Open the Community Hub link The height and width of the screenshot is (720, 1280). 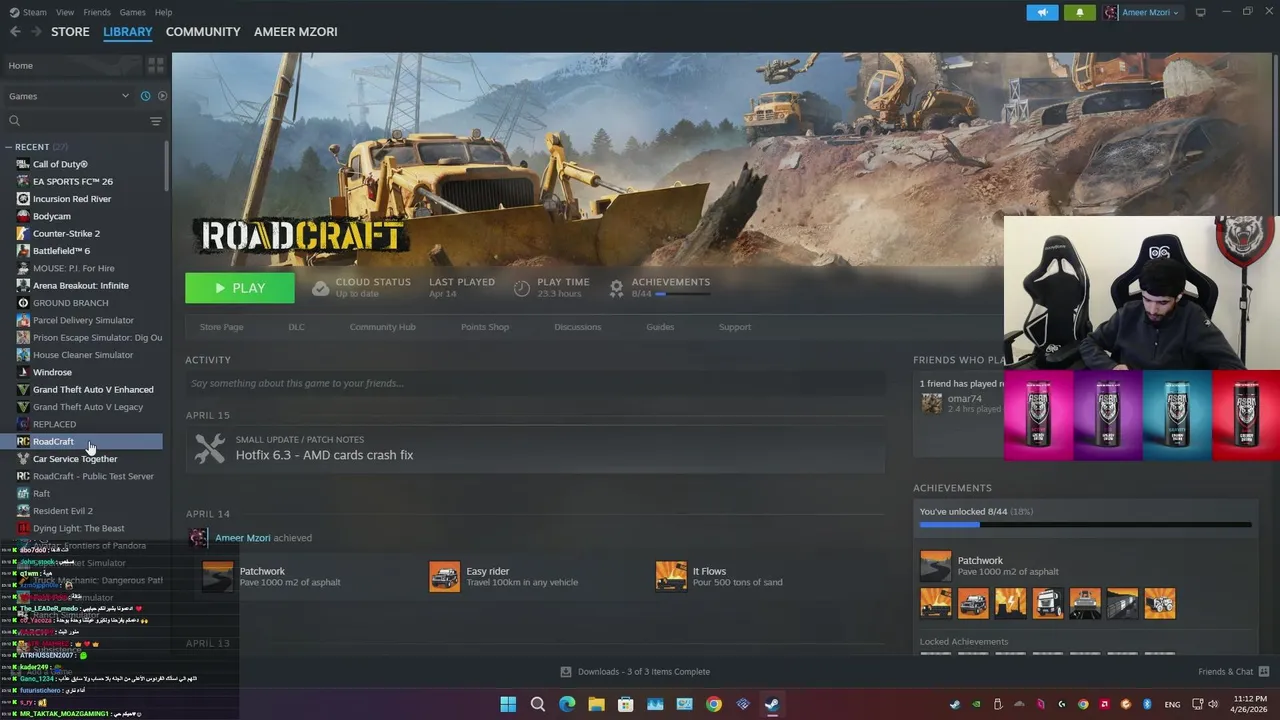point(382,327)
